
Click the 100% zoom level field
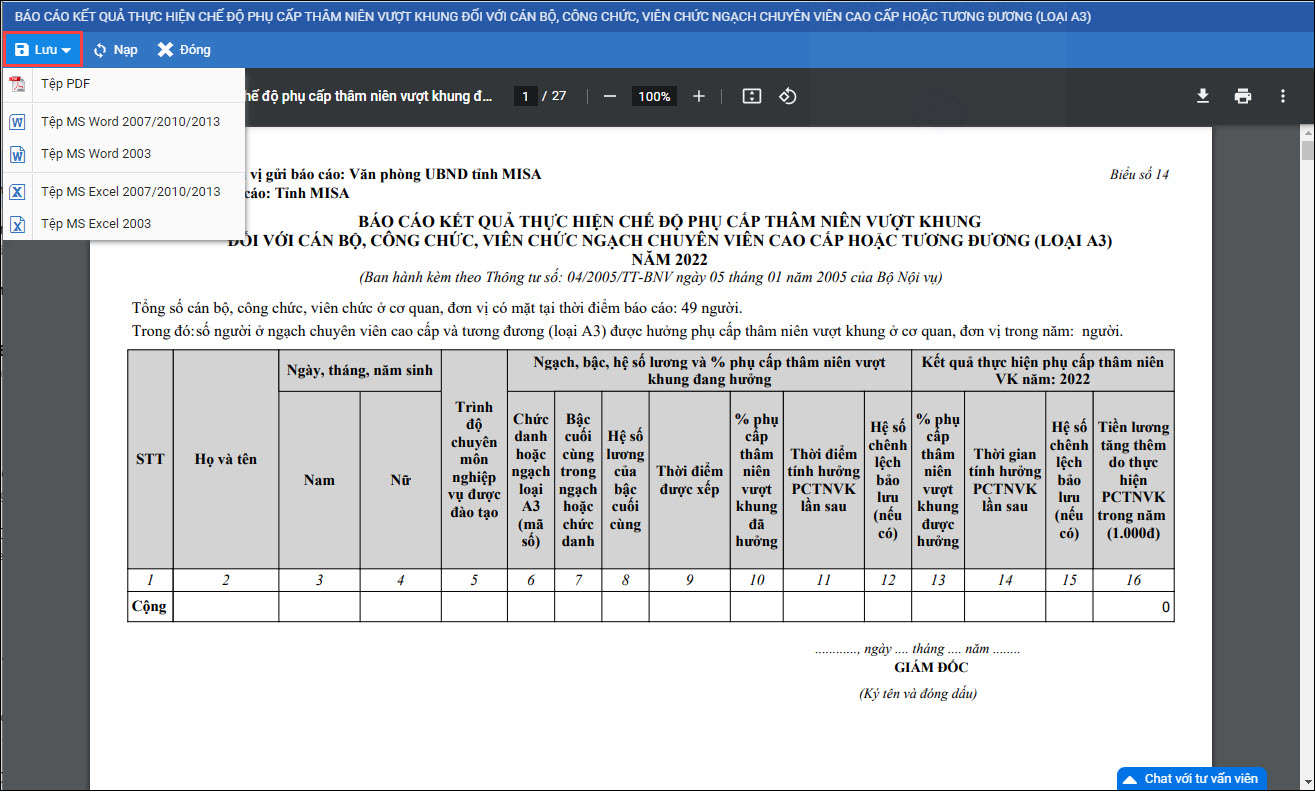[654, 96]
